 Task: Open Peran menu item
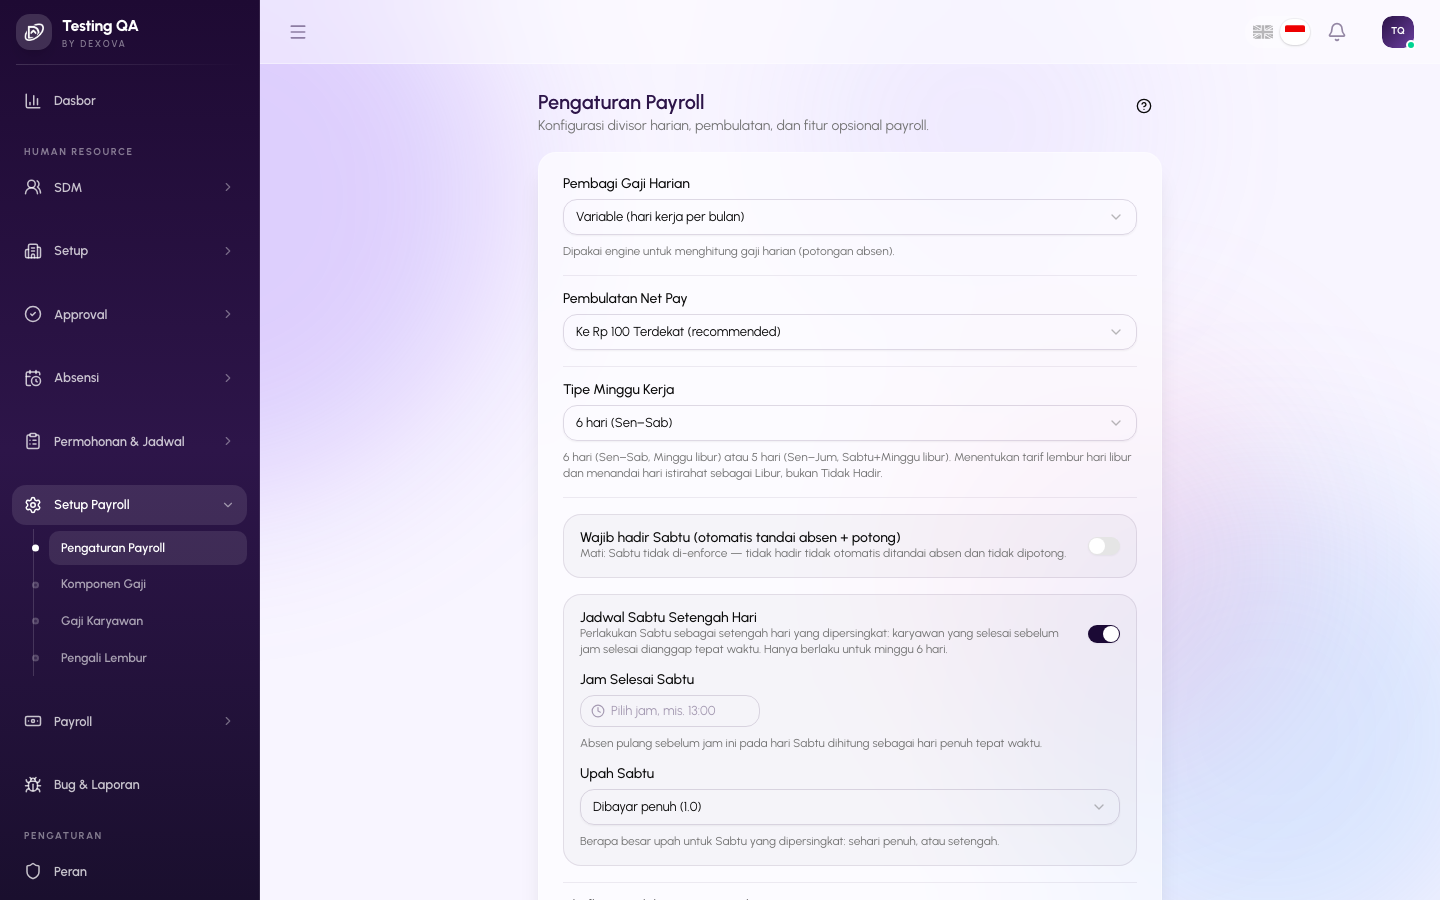coord(129,871)
